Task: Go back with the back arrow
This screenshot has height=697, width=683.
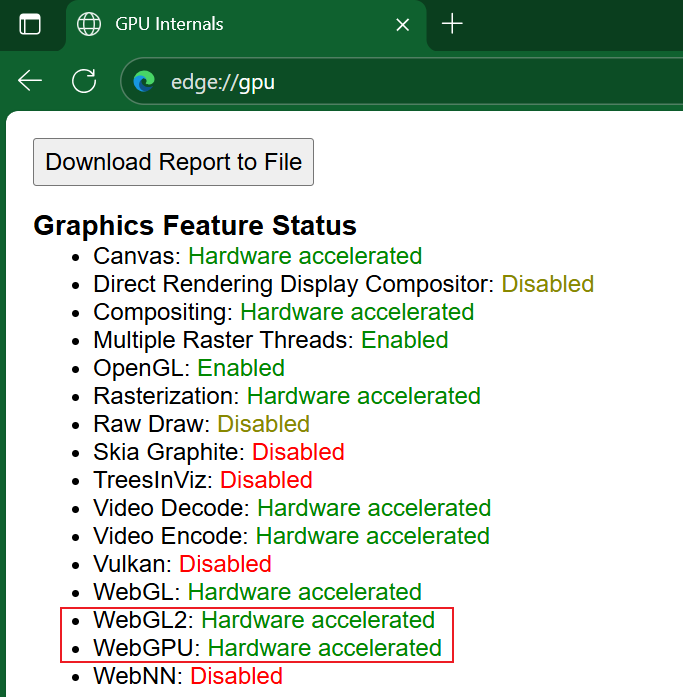Action: [x=30, y=81]
